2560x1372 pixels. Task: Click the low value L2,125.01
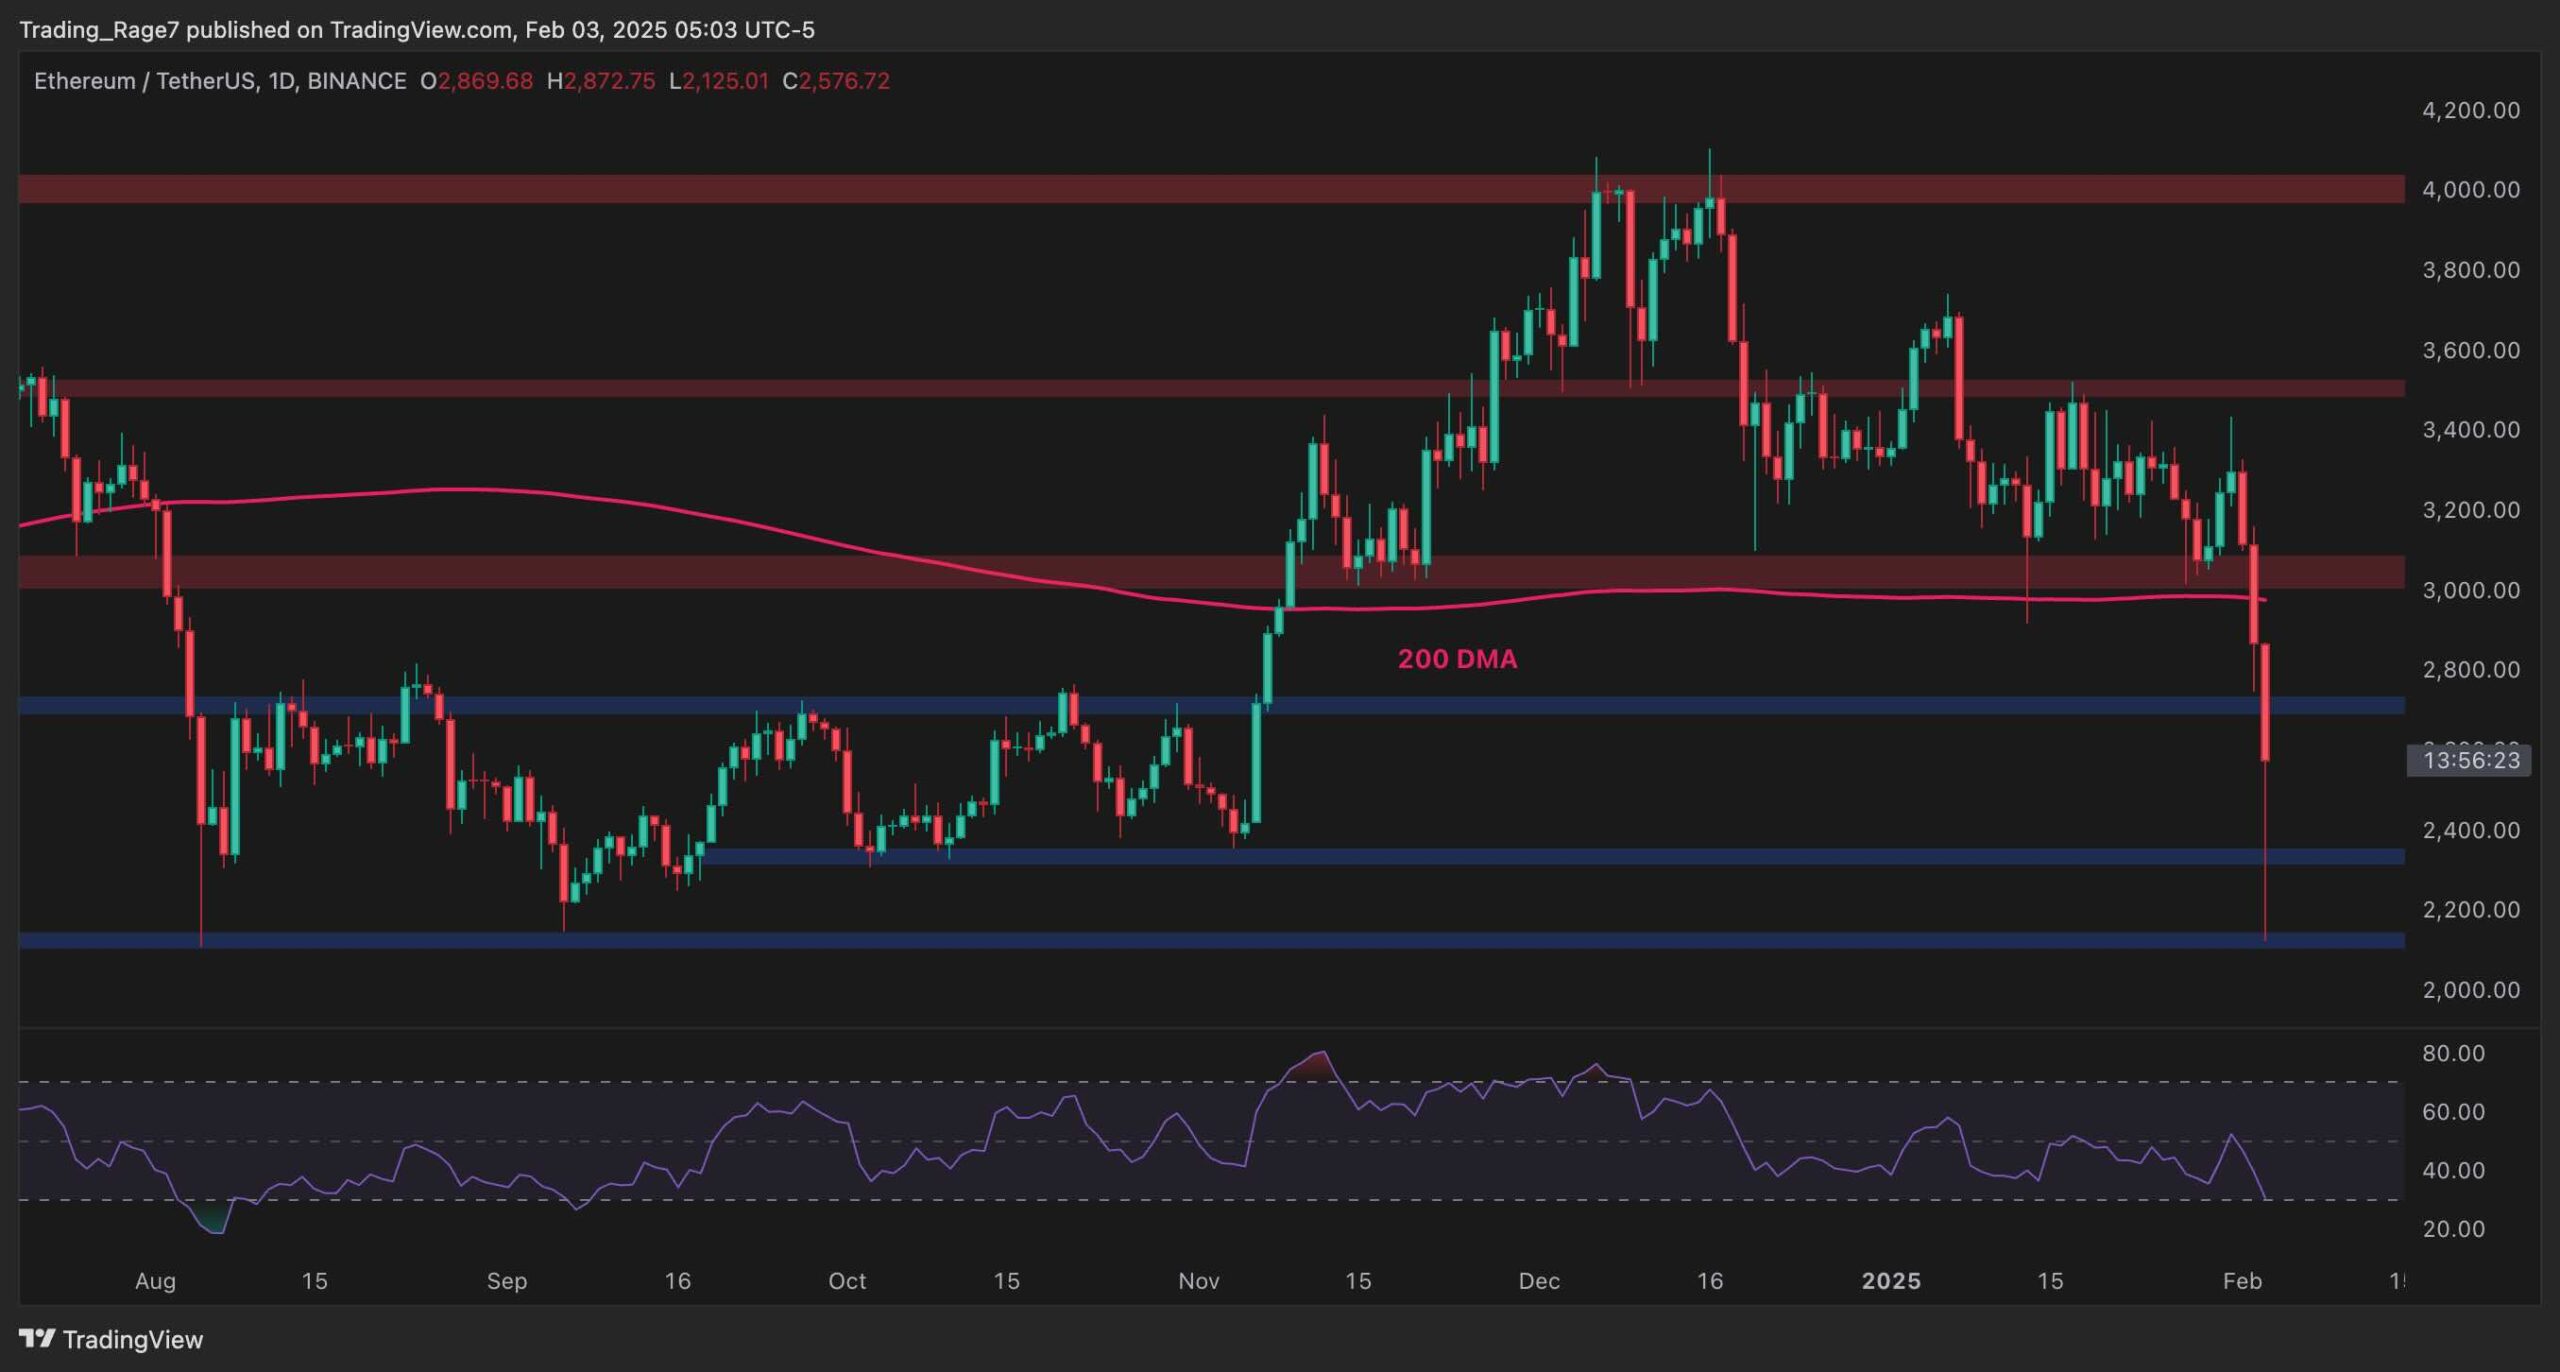tap(719, 81)
